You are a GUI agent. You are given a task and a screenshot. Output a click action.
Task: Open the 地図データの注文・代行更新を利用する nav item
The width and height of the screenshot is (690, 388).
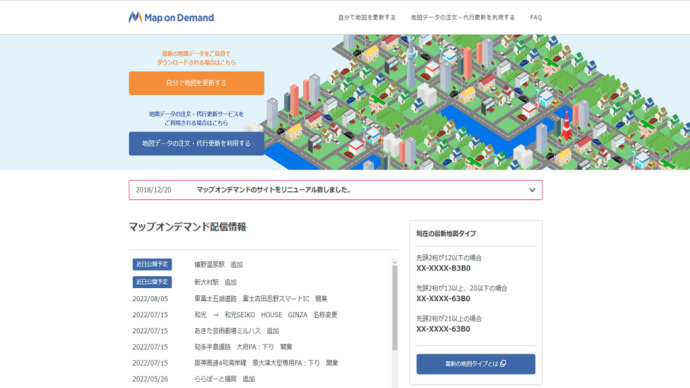point(462,18)
